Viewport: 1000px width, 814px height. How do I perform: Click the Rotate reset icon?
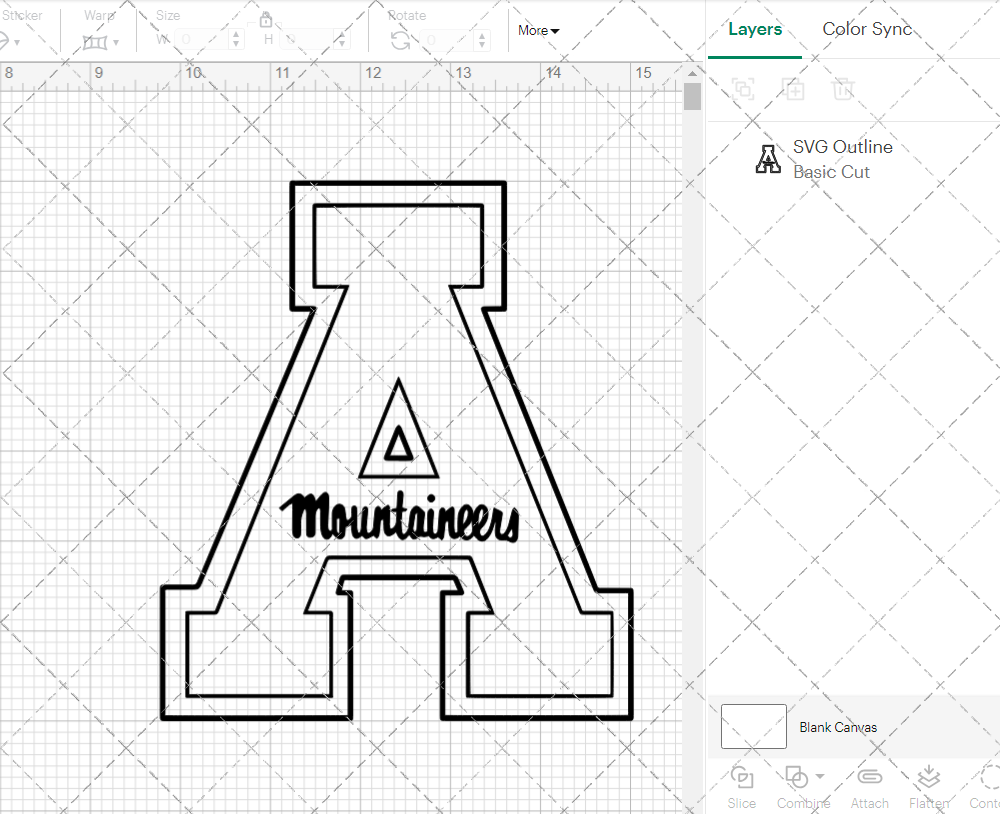click(x=399, y=40)
